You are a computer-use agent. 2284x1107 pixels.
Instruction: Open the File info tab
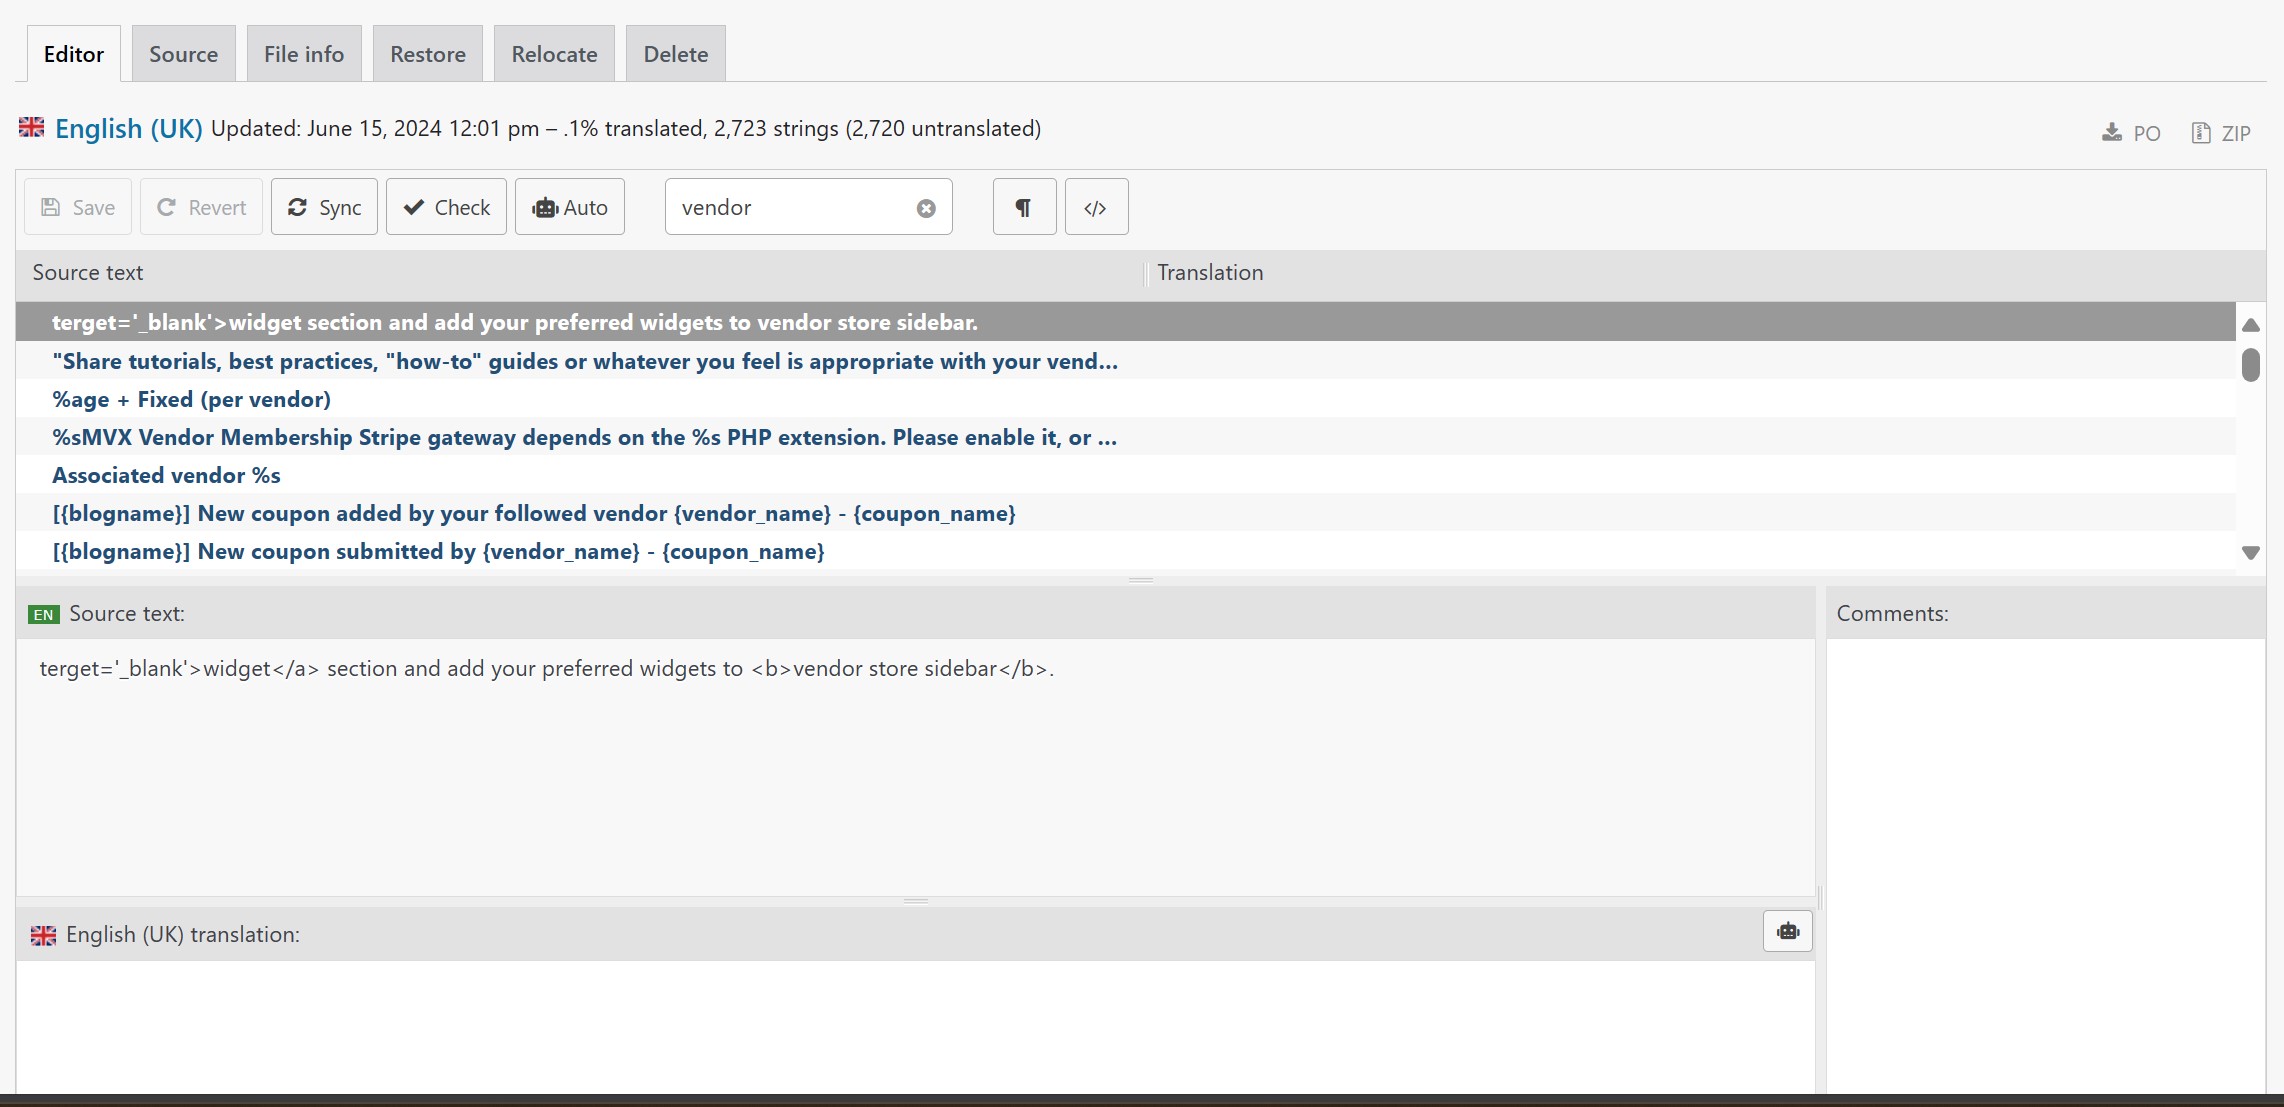pos(304,54)
